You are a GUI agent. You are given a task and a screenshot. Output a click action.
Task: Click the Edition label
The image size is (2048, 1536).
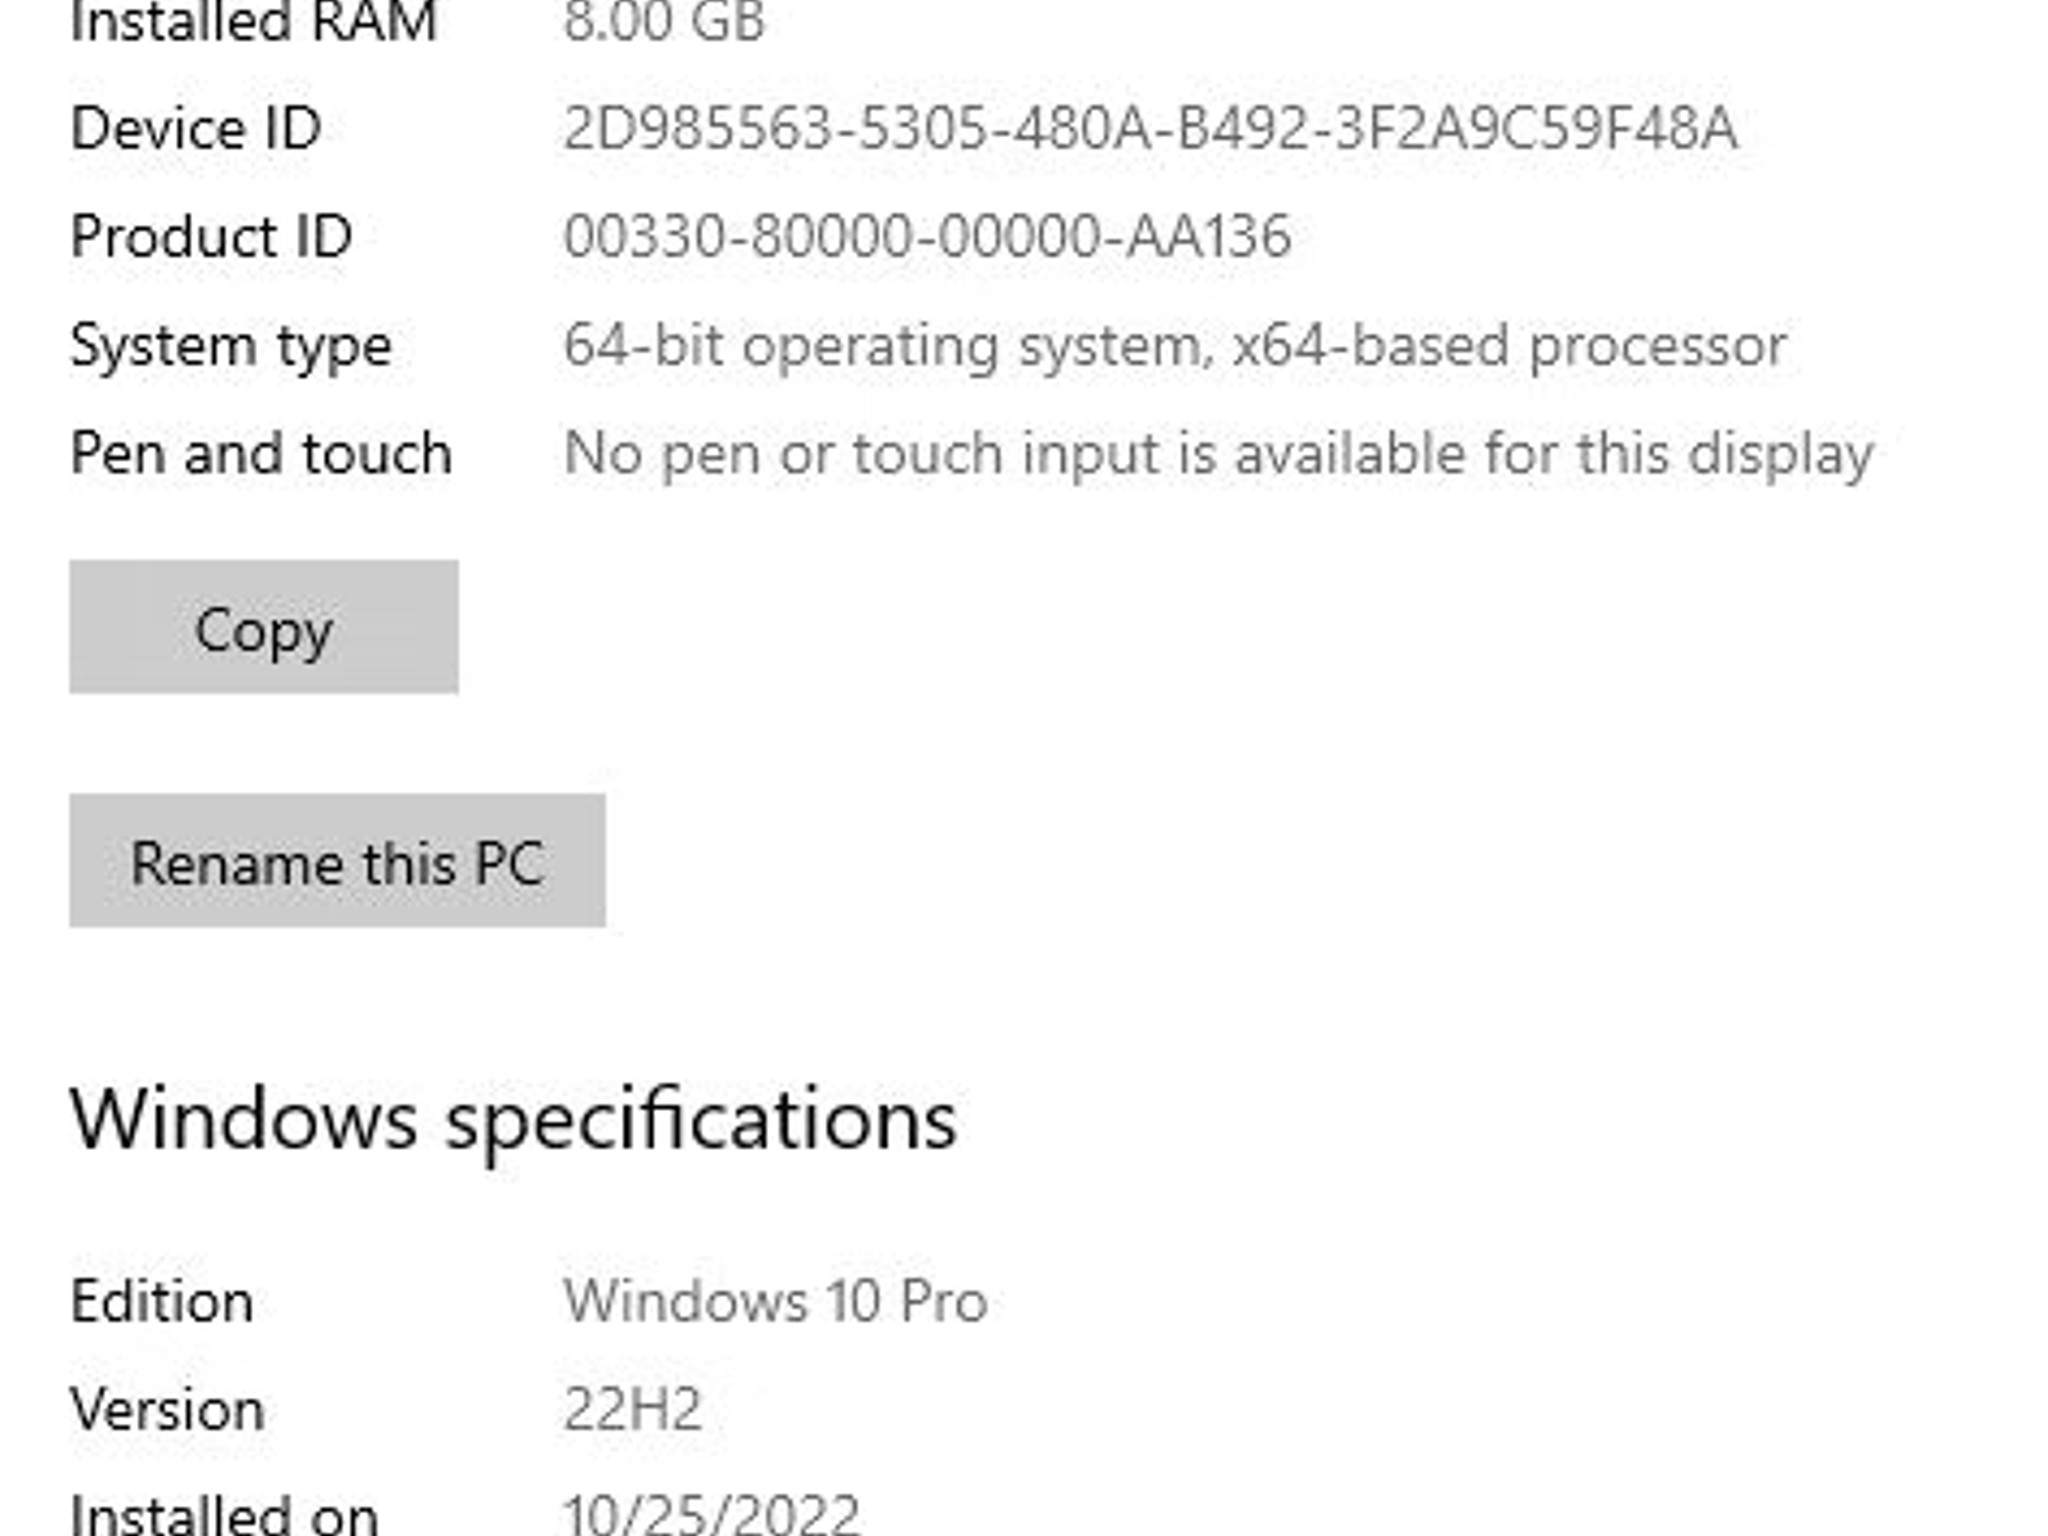162,1302
